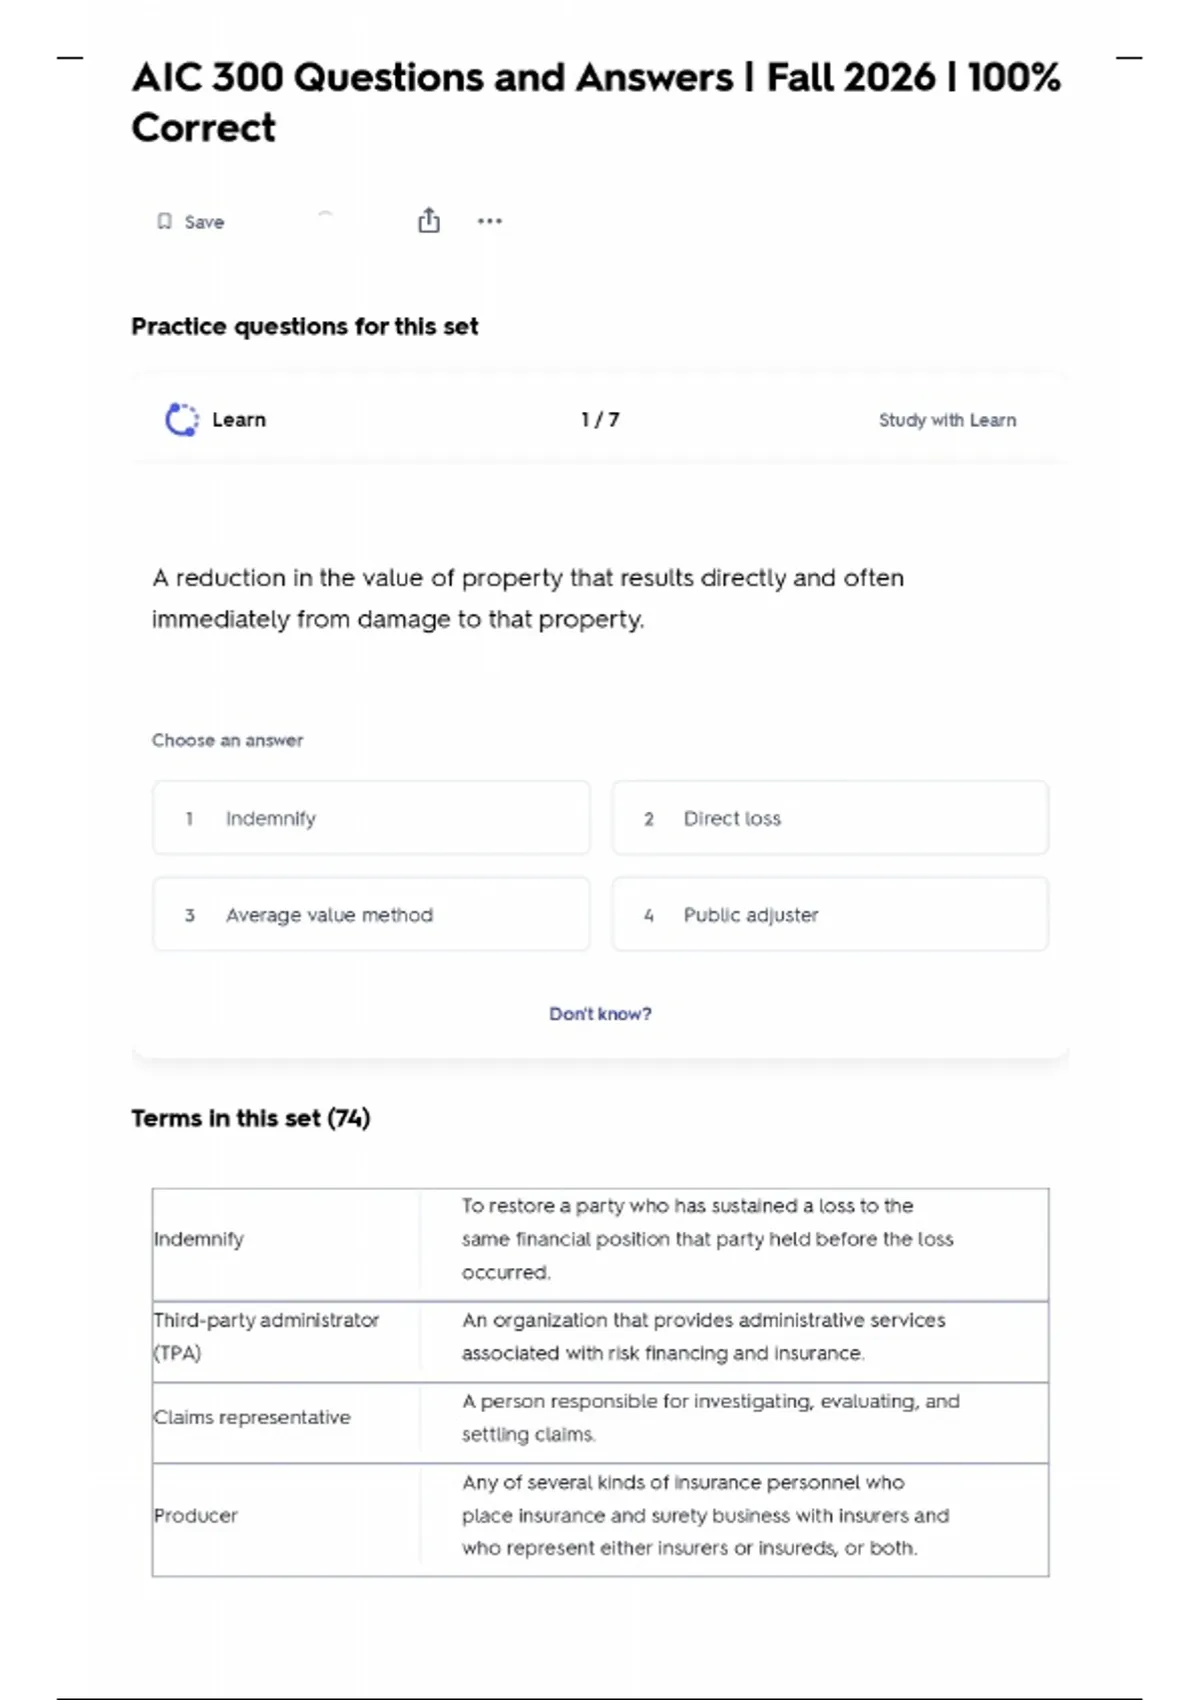This screenshot has height=1700, width=1200.
Task: Click the AIC 300 Questions and Answers title
Action: pos(596,102)
